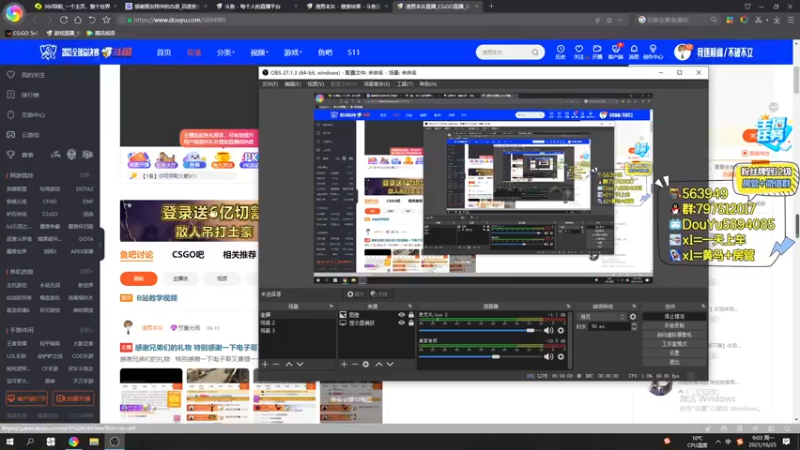Open address bar dropdown chevron
The width and height of the screenshot is (800, 450).
coord(620,20)
